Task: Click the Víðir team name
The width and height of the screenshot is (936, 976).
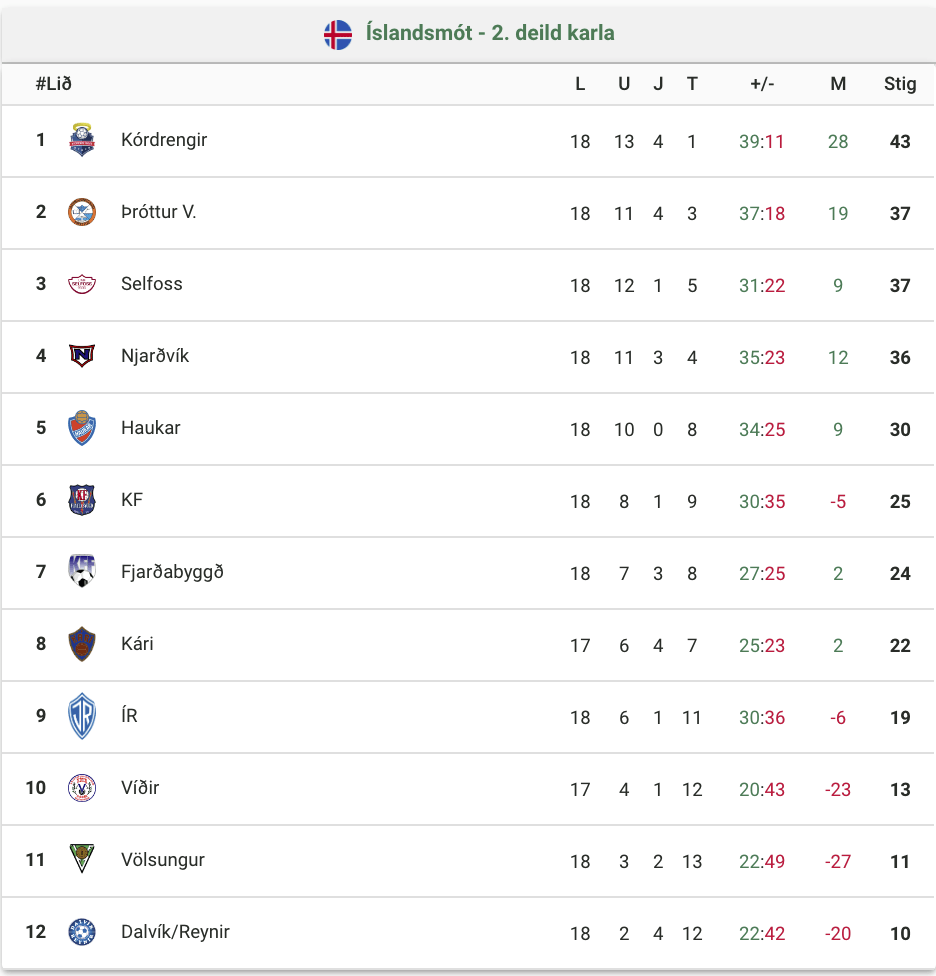Action: click(x=140, y=787)
